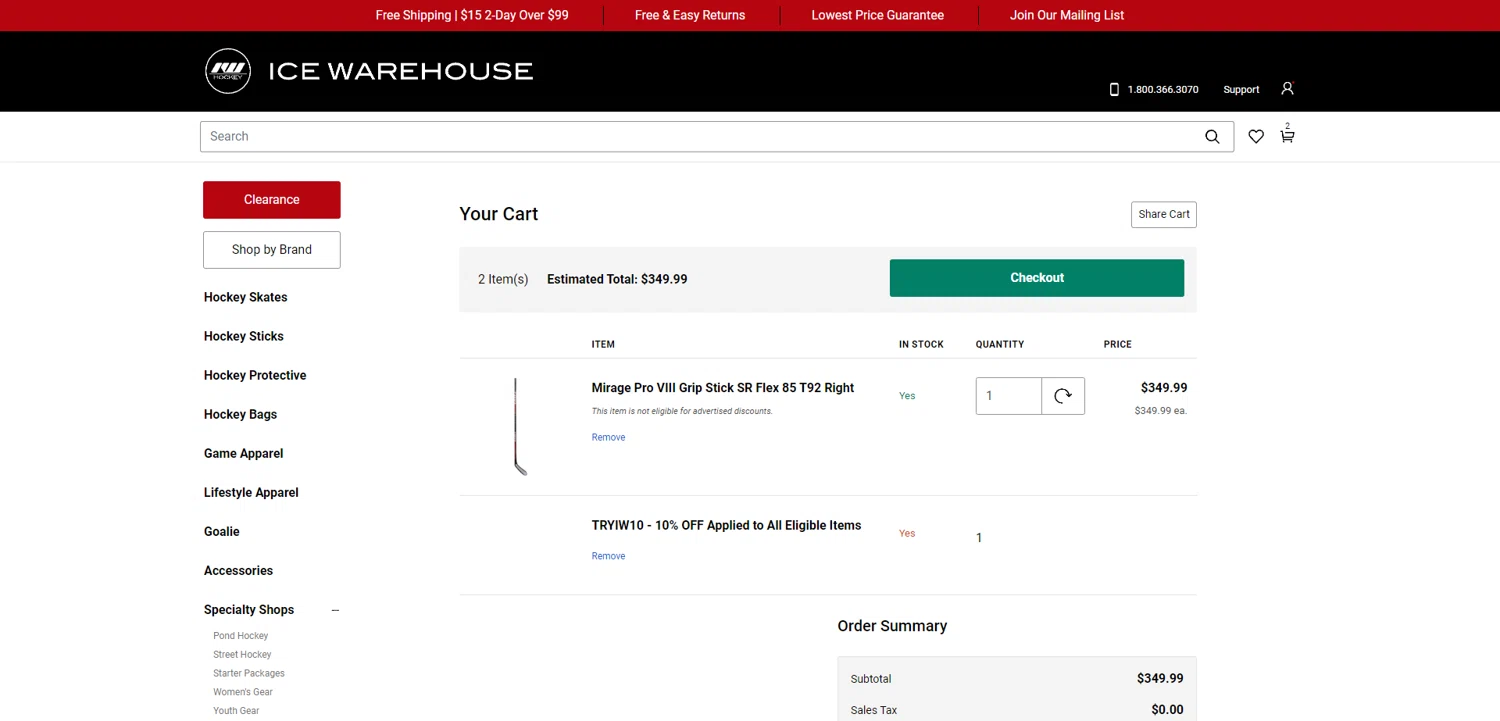Open the Support link
1500x721 pixels.
click(1241, 90)
